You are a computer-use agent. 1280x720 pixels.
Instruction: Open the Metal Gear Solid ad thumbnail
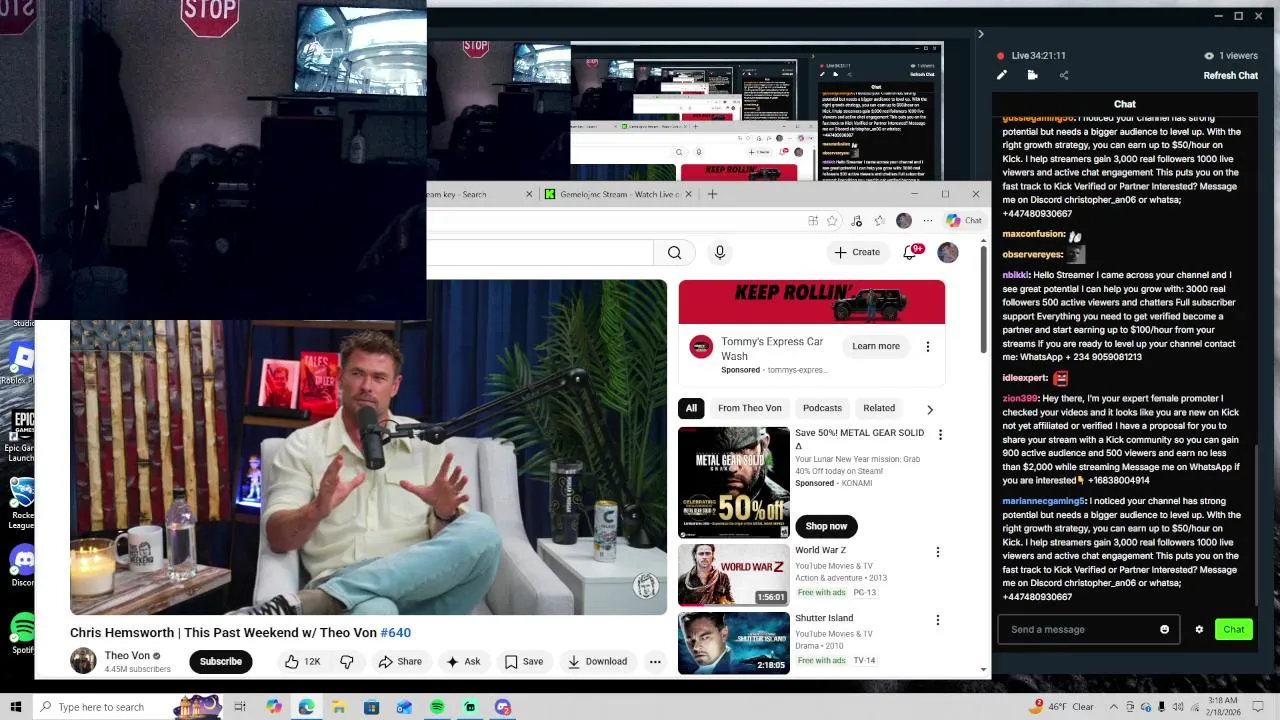point(734,482)
